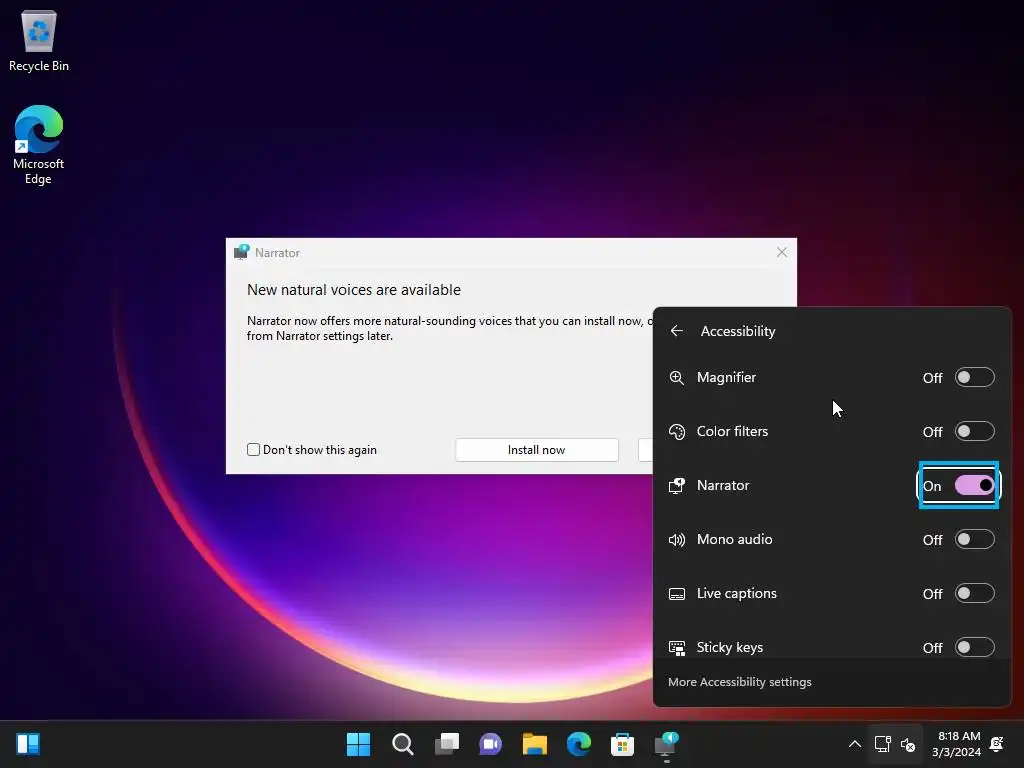Show hidden system tray icons
This screenshot has width=1024, height=768.
pyautogui.click(x=854, y=744)
